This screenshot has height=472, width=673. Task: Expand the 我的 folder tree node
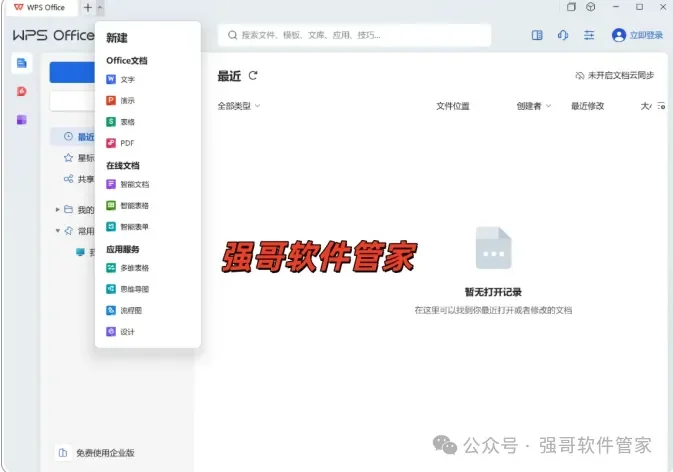click(x=58, y=210)
